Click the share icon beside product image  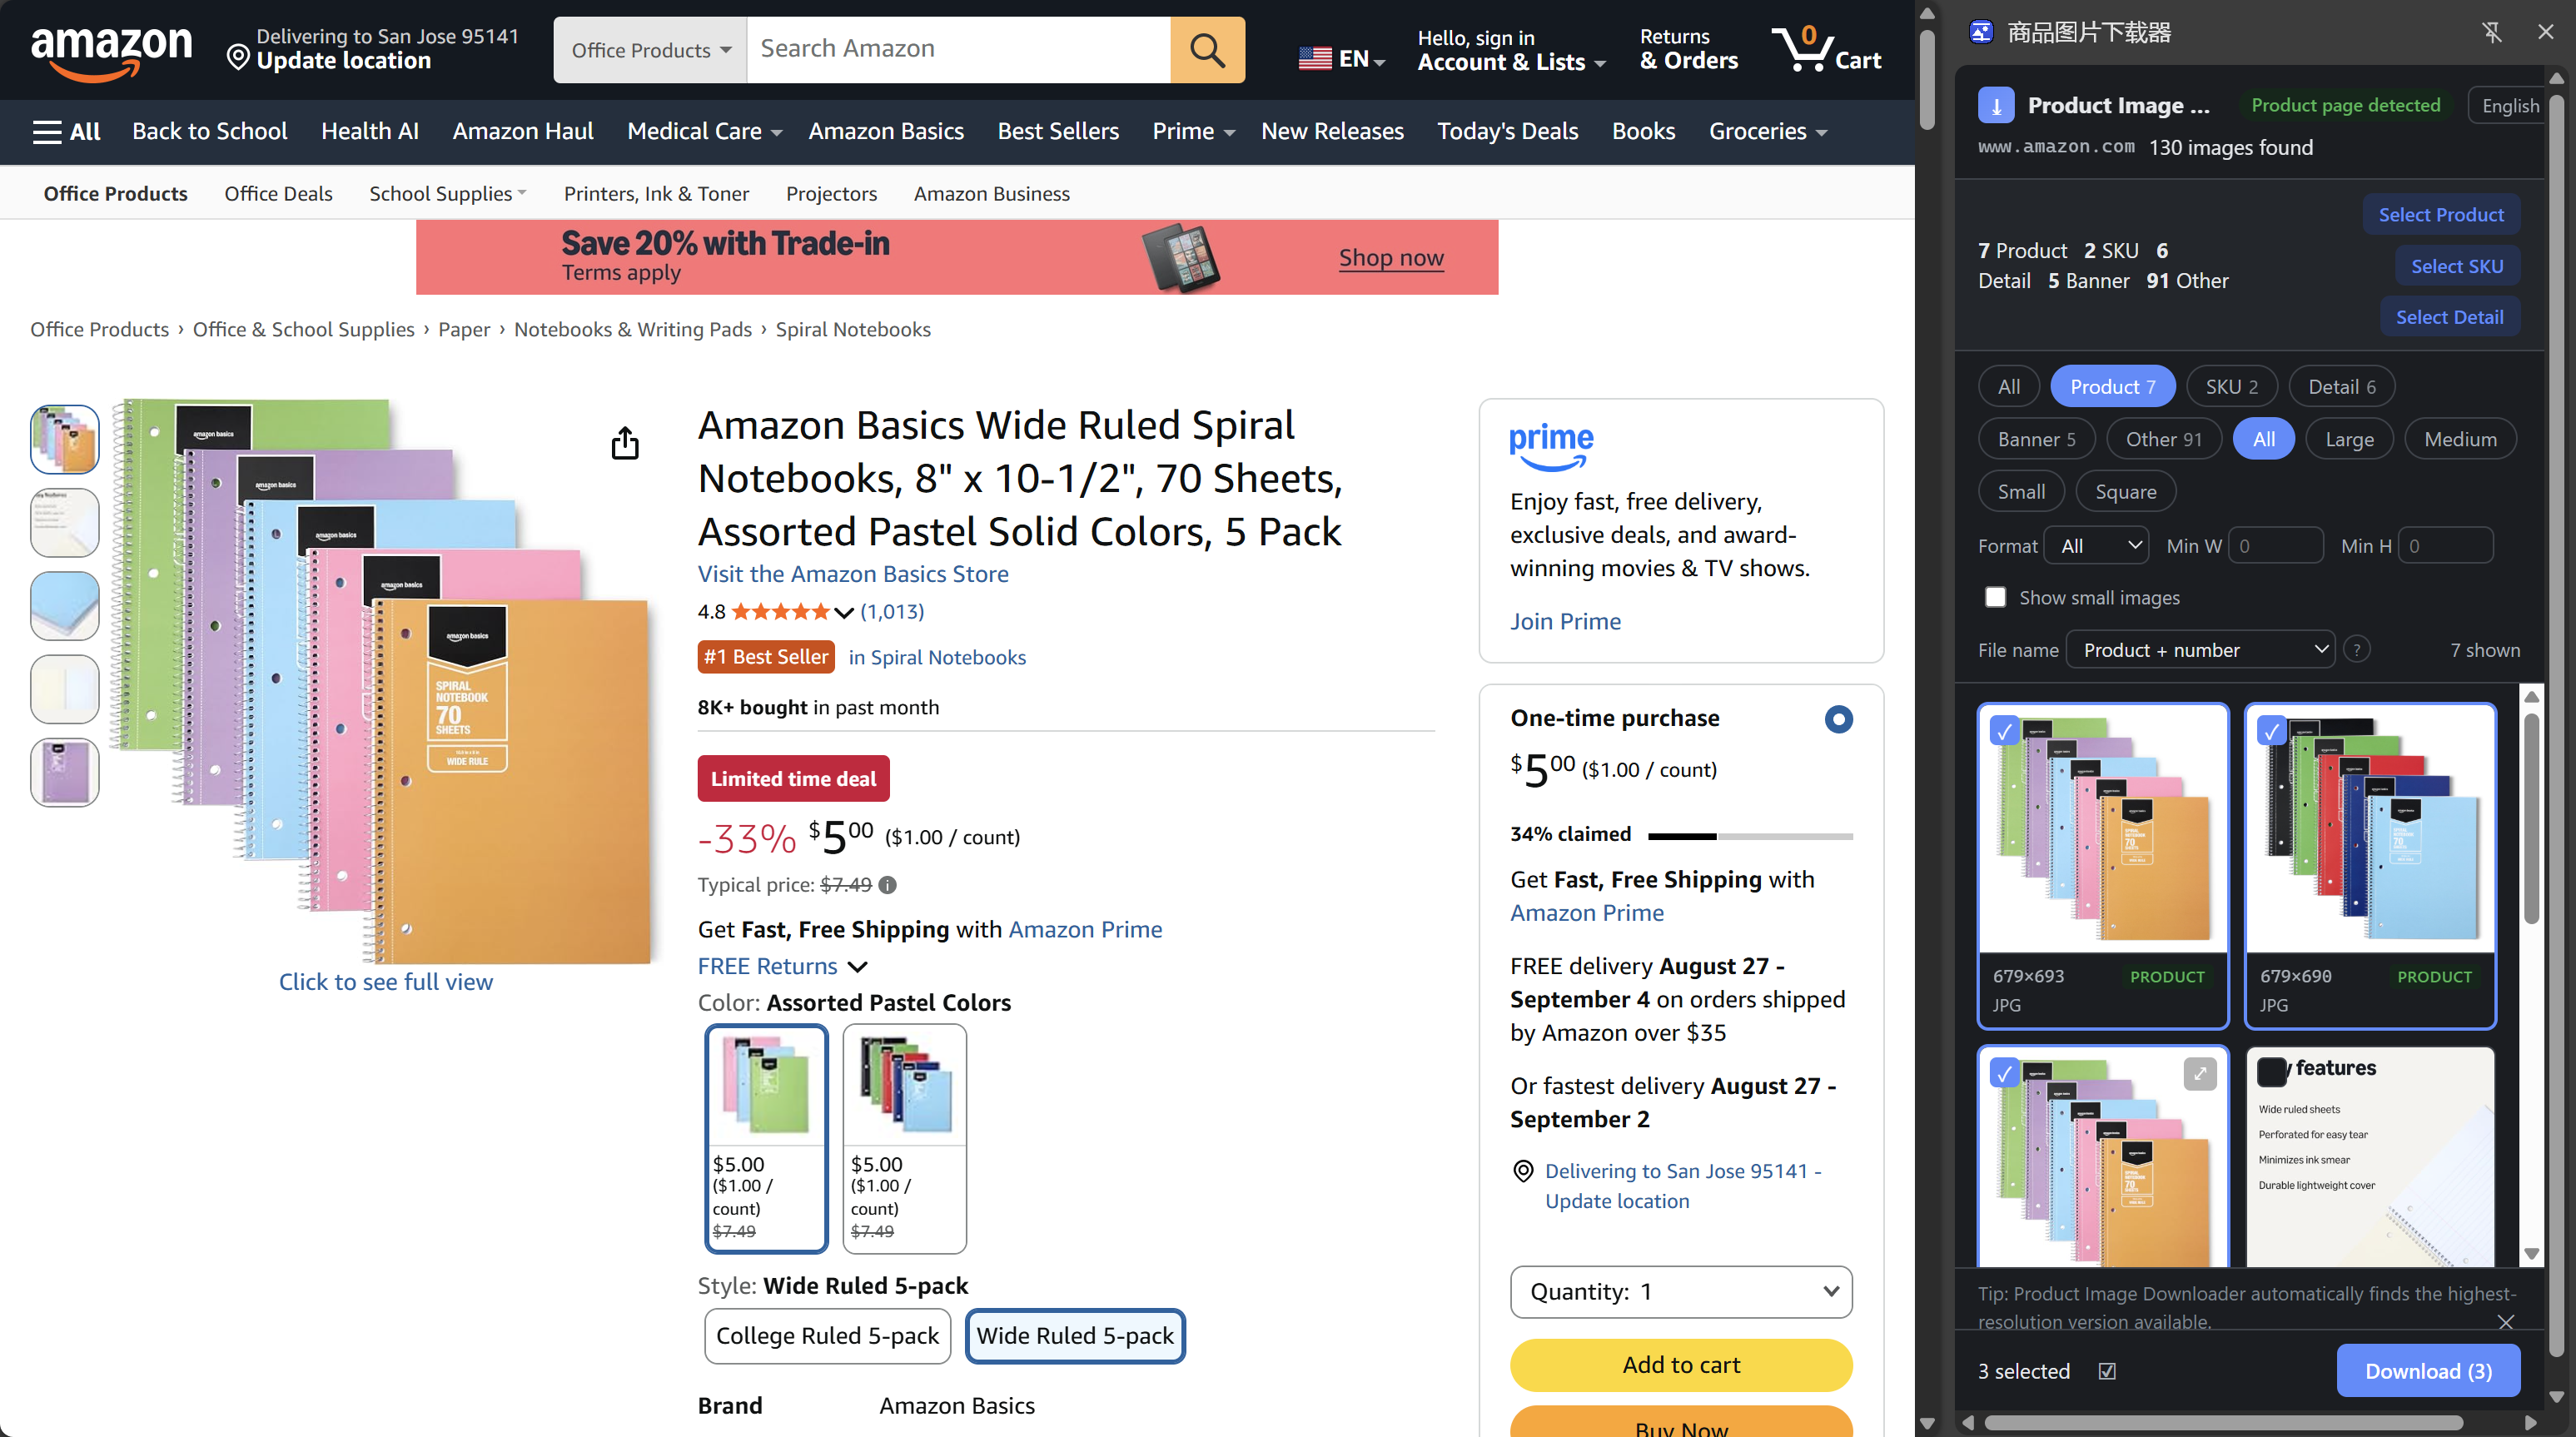tap(625, 443)
